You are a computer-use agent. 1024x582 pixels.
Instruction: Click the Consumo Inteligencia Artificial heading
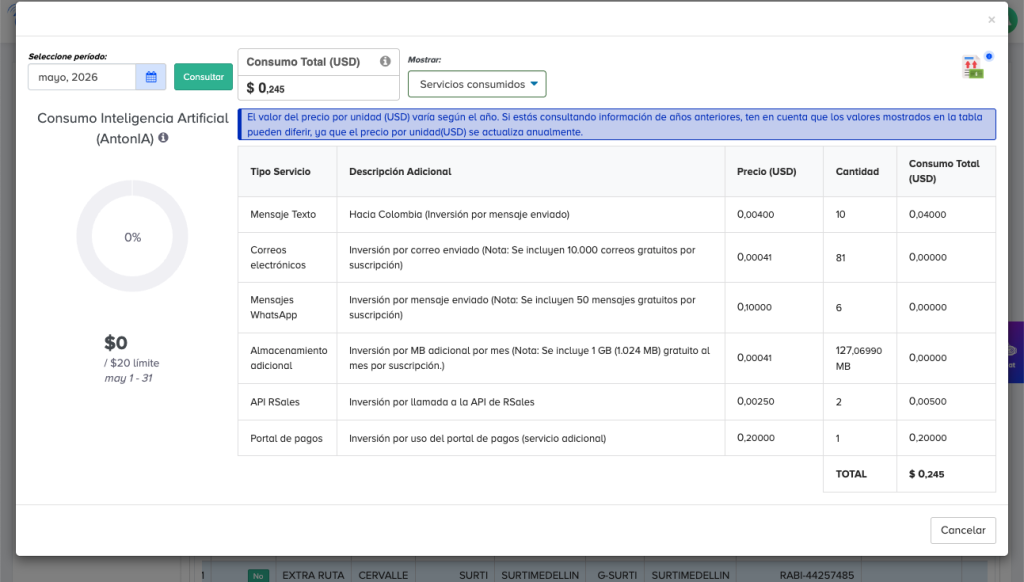[x=133, y=128]
